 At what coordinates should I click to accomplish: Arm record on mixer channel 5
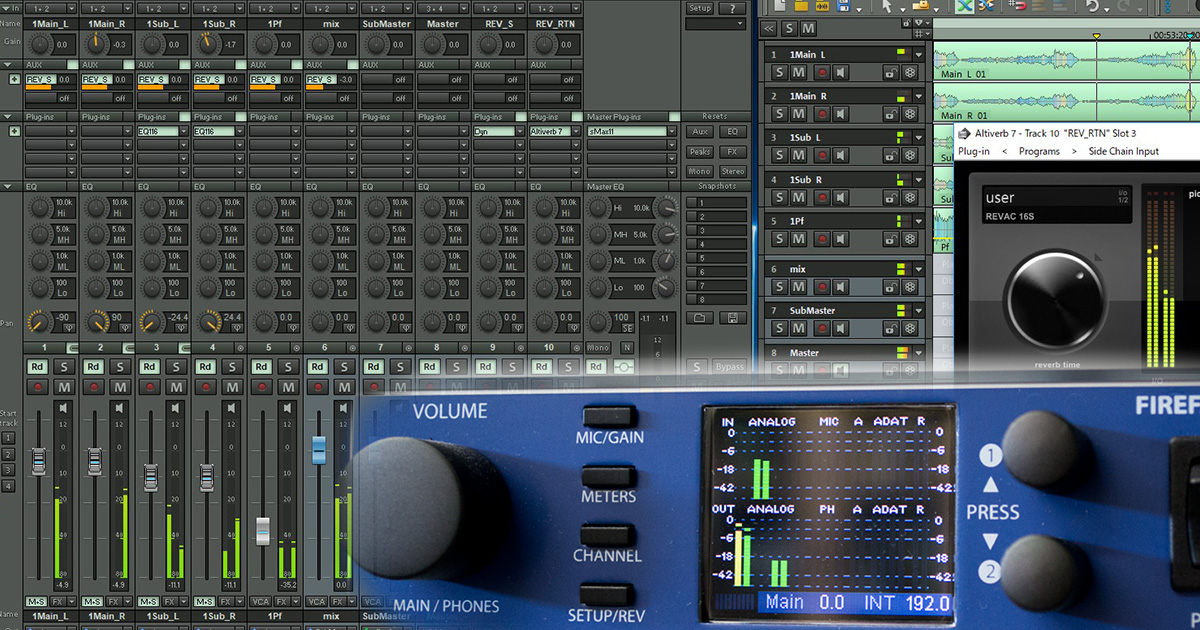[261, 387]
